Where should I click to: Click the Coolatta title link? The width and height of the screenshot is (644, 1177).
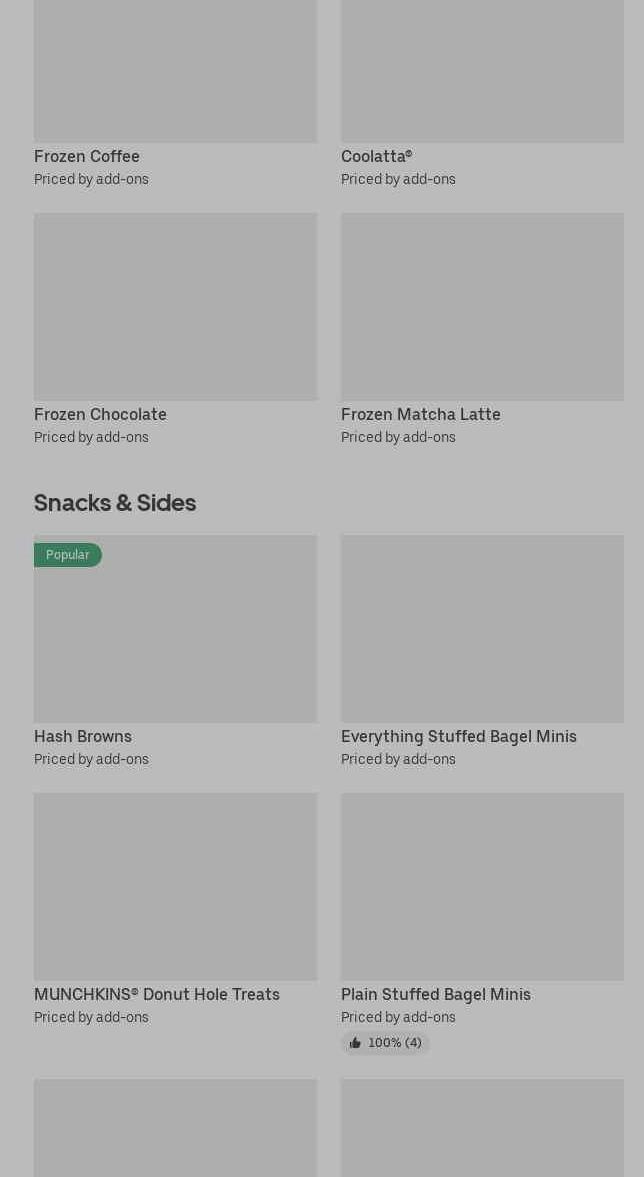pos(376,156)
